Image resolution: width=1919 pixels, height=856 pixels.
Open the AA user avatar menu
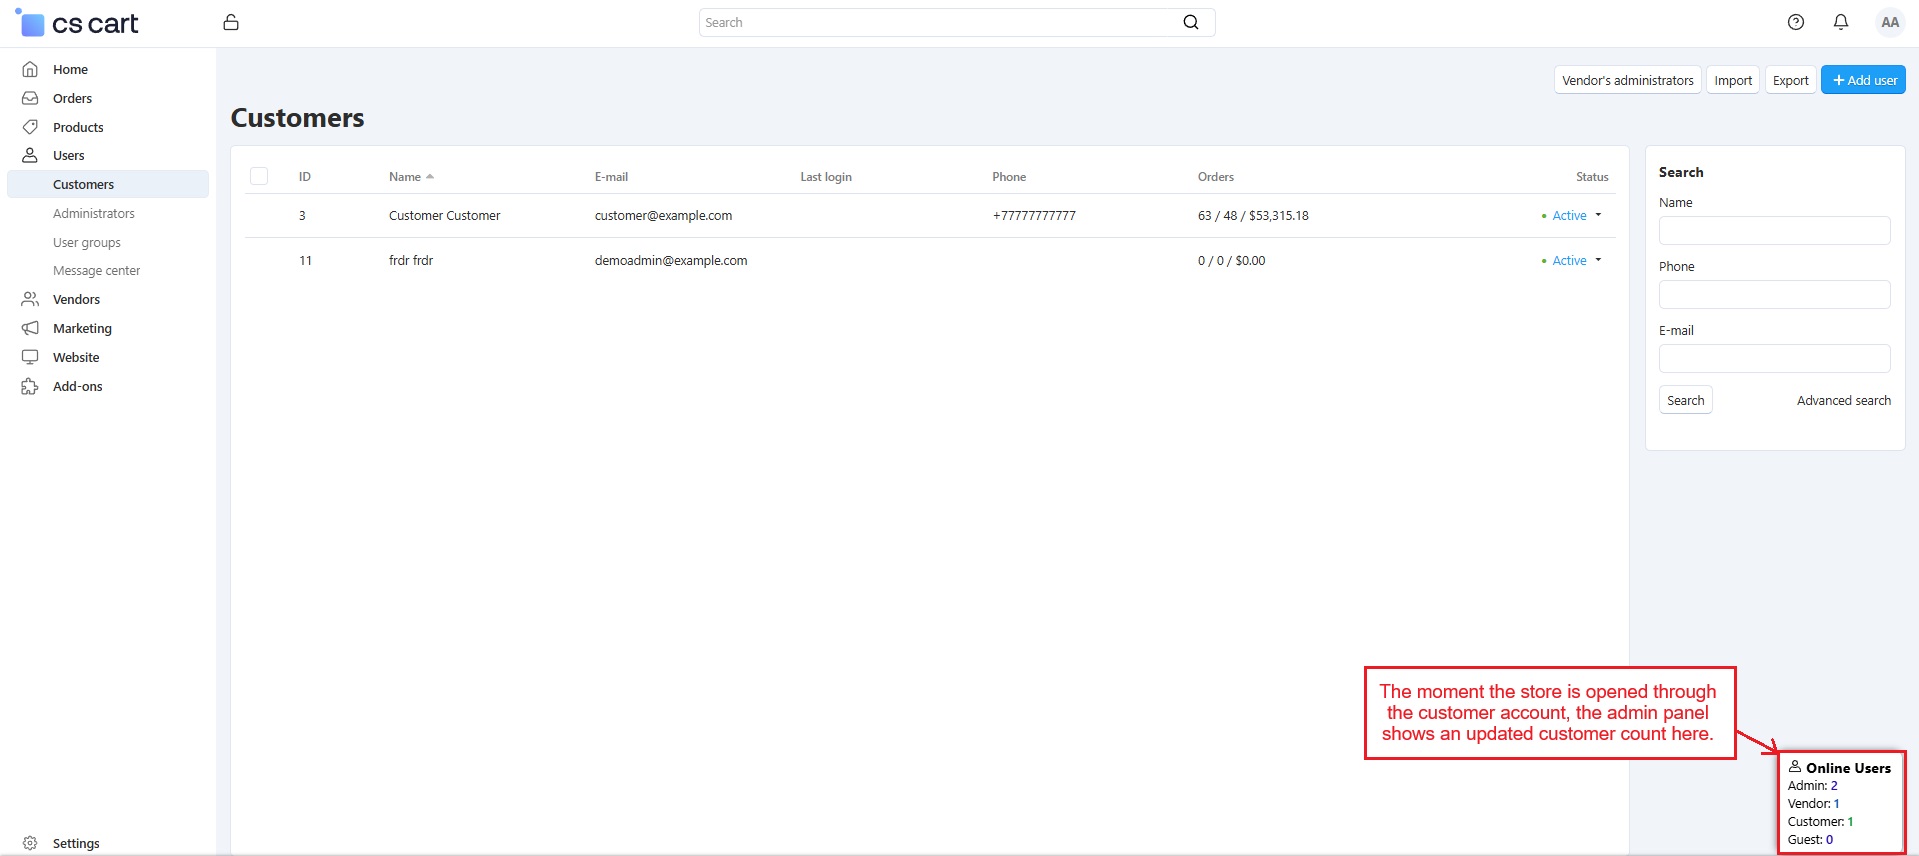1889,22
